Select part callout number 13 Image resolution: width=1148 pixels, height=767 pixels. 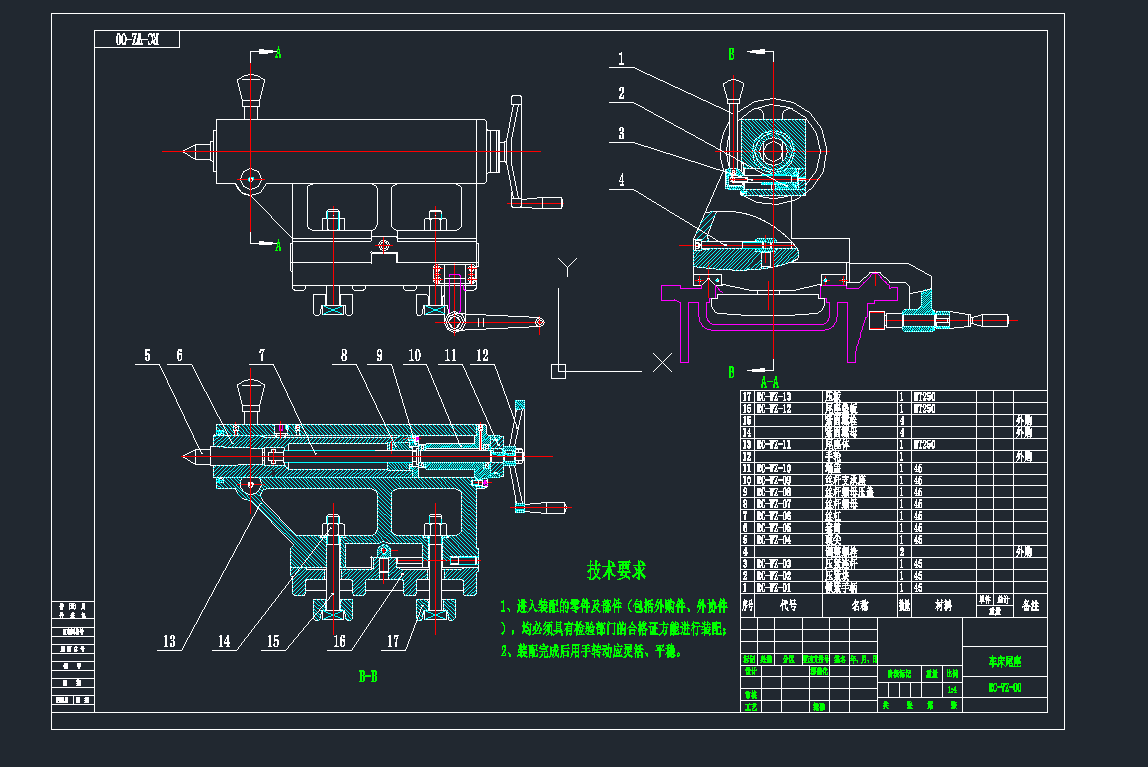pyautogui.click(x=170, y=642)
